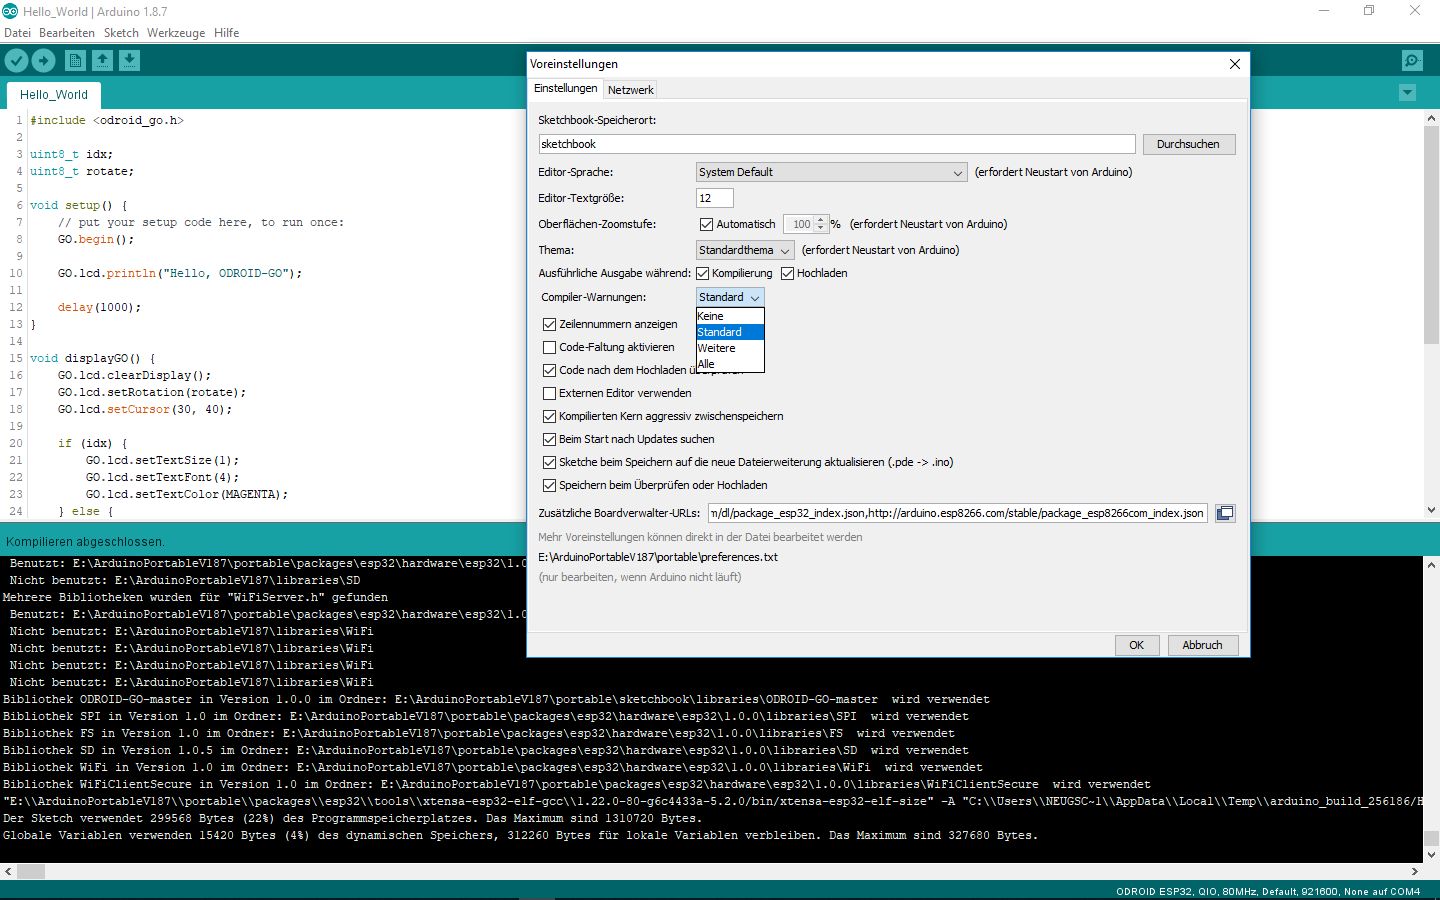
Task: Toggle Zeilennummern anzeigen checkbox
Action: (x=549, y=324)
